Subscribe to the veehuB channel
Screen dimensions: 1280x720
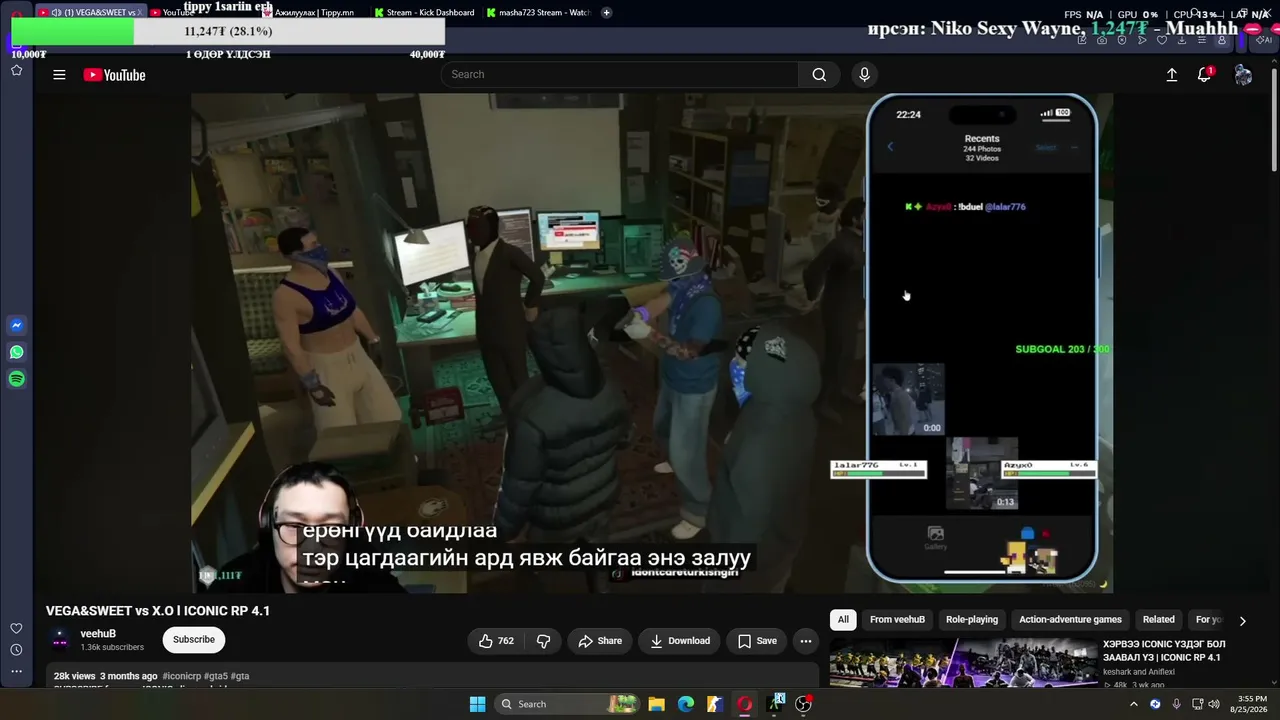pos(194,640)
